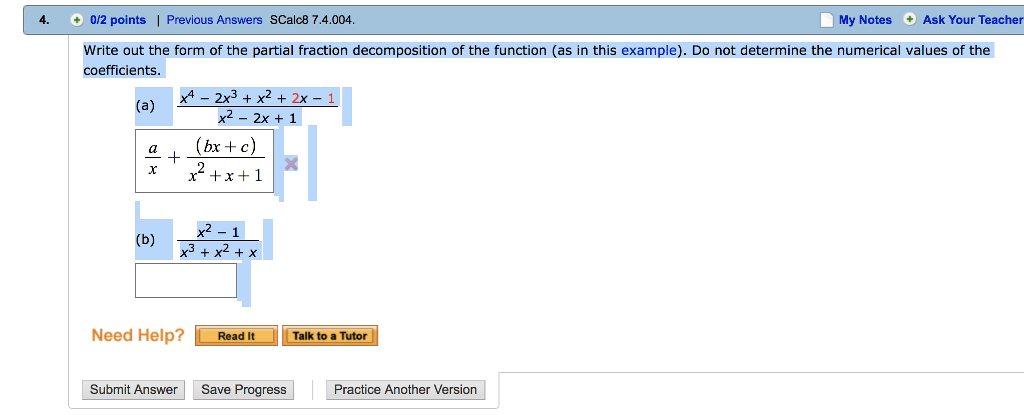Click the plus icon beside Ask Your Teacher
Screen dimensions: 1024x415
pos(910,20)
